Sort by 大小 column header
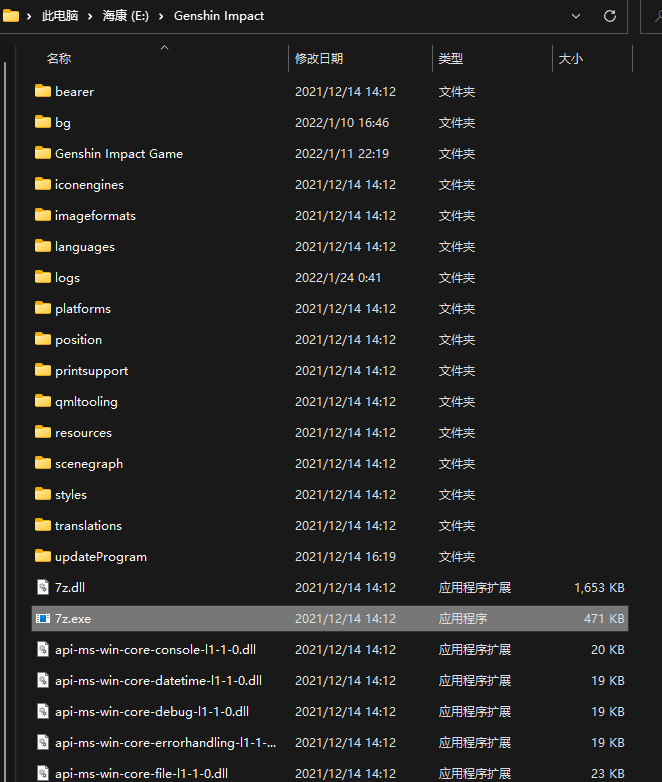 tap(571, 59)
